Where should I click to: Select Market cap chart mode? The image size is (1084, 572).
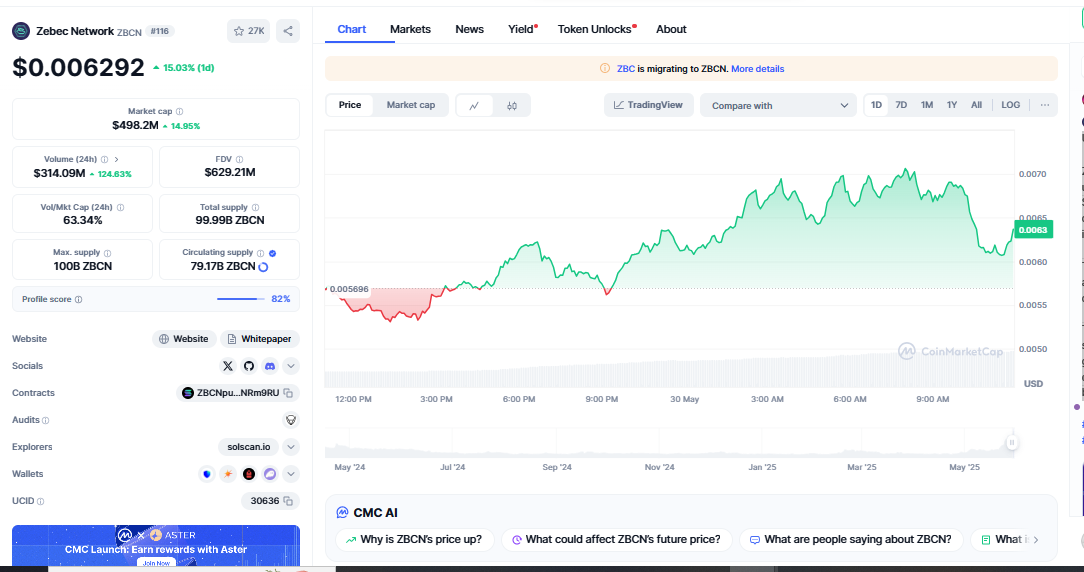(x=411, y=105)
